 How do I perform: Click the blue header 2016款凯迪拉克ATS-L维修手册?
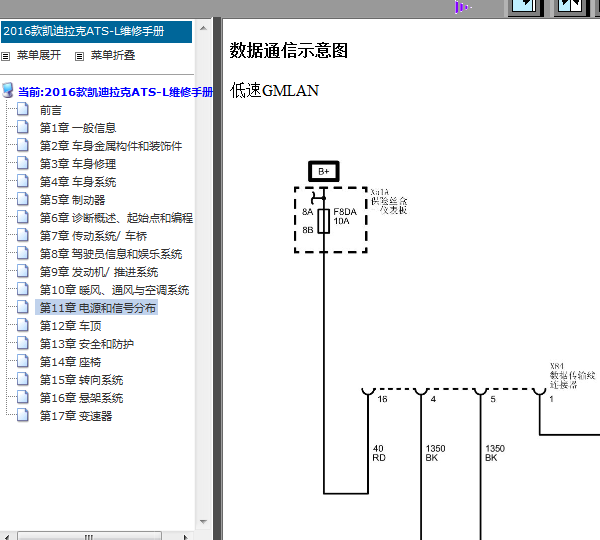(x=96, y=32)
